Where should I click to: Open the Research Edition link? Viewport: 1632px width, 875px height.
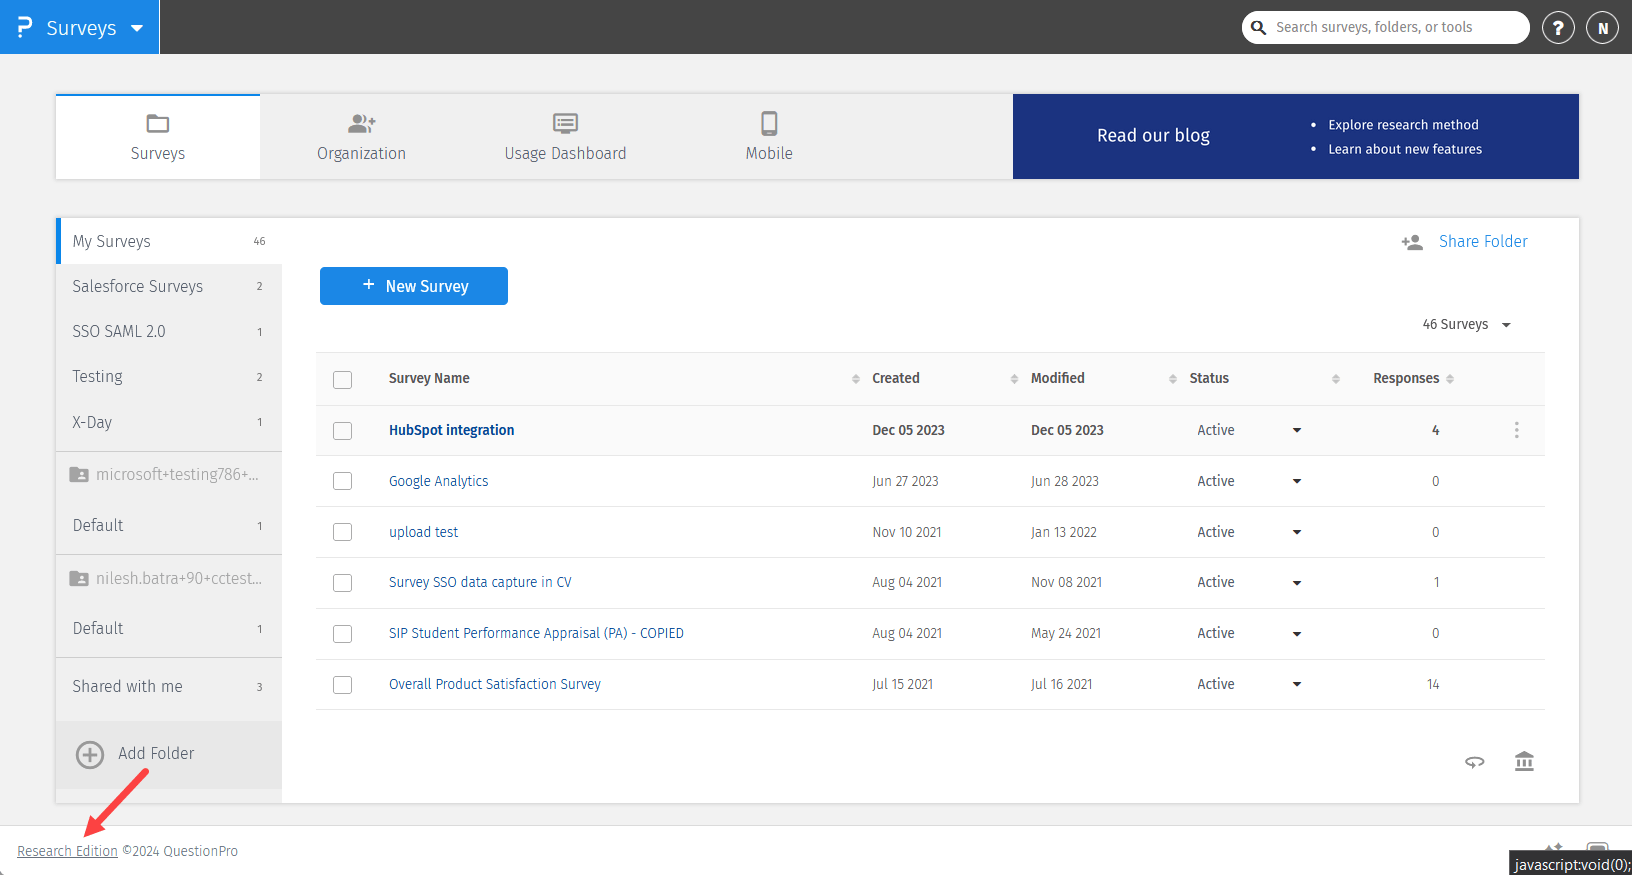click(67, 851)
